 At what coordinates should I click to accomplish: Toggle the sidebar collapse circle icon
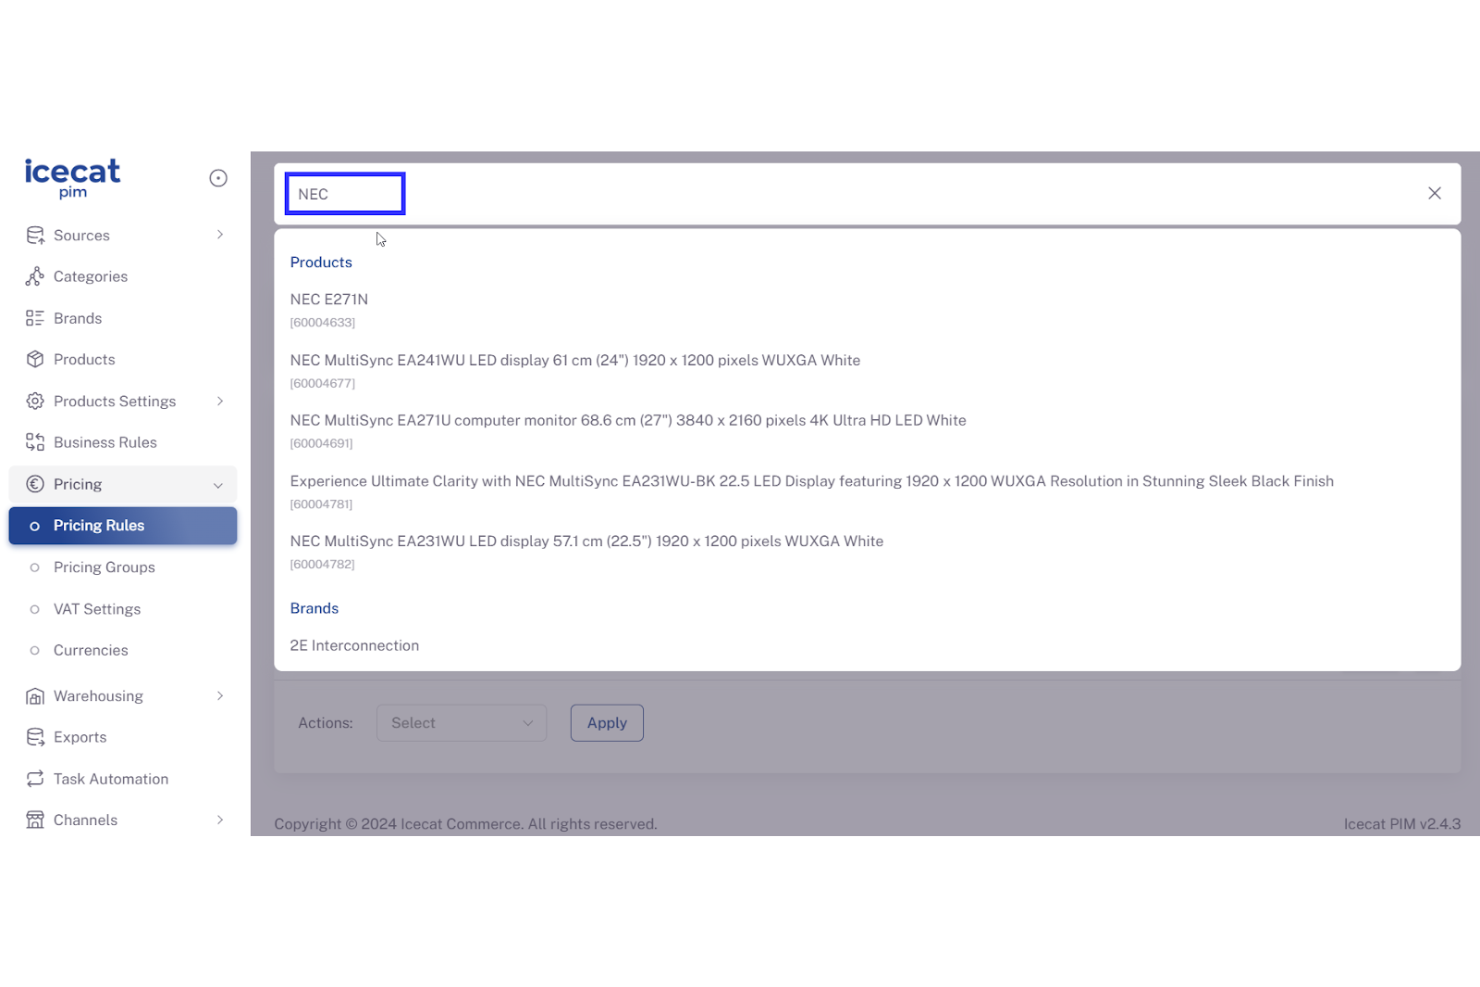(218, 178)
